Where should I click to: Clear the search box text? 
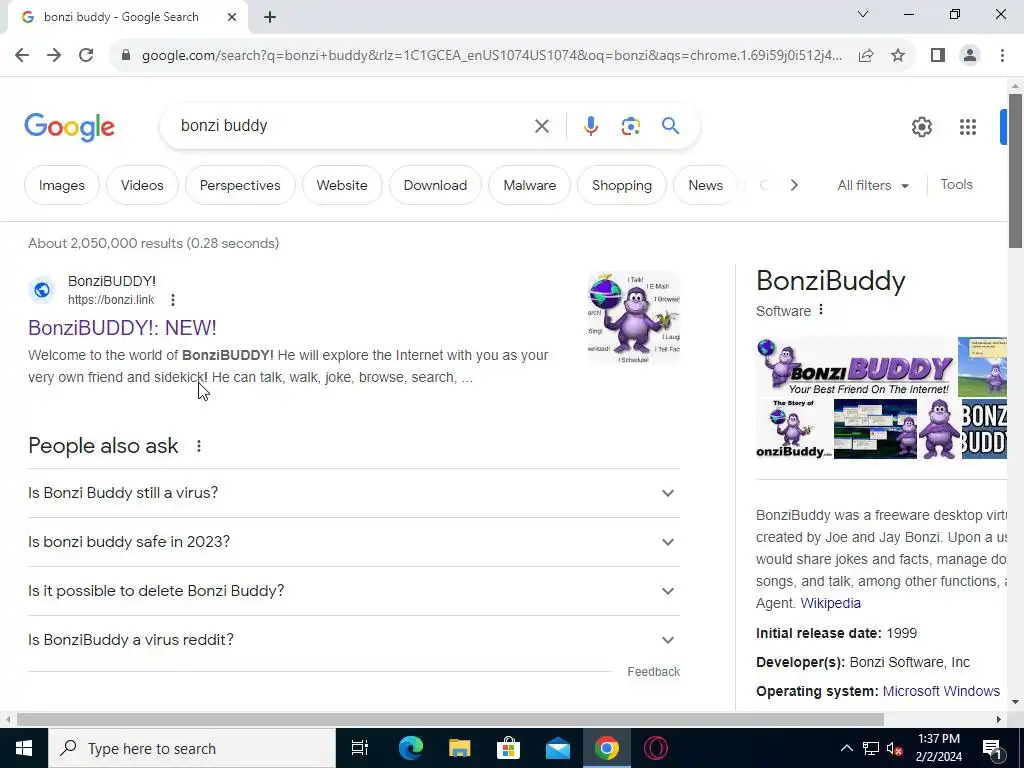(541, 126)
